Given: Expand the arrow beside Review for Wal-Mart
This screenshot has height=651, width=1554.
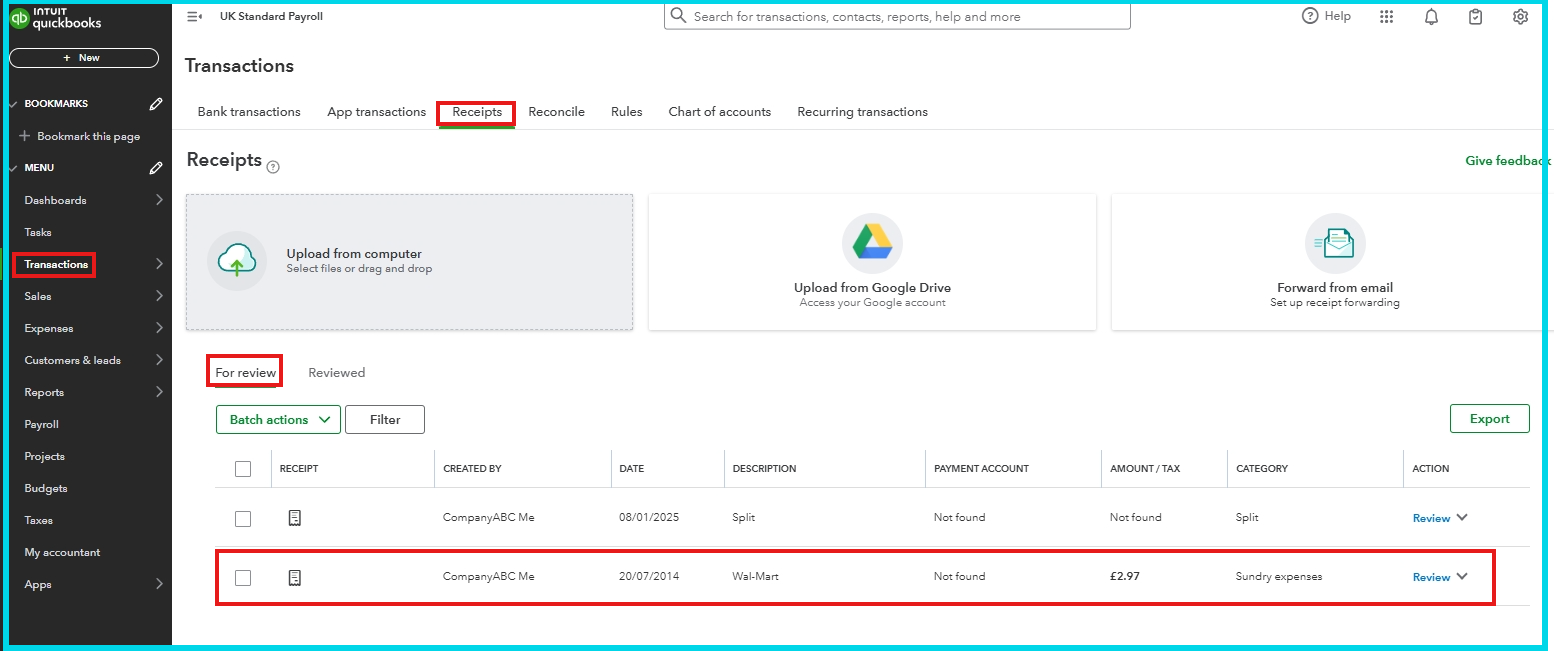Looking at the screenshot, I should 1462,576.
